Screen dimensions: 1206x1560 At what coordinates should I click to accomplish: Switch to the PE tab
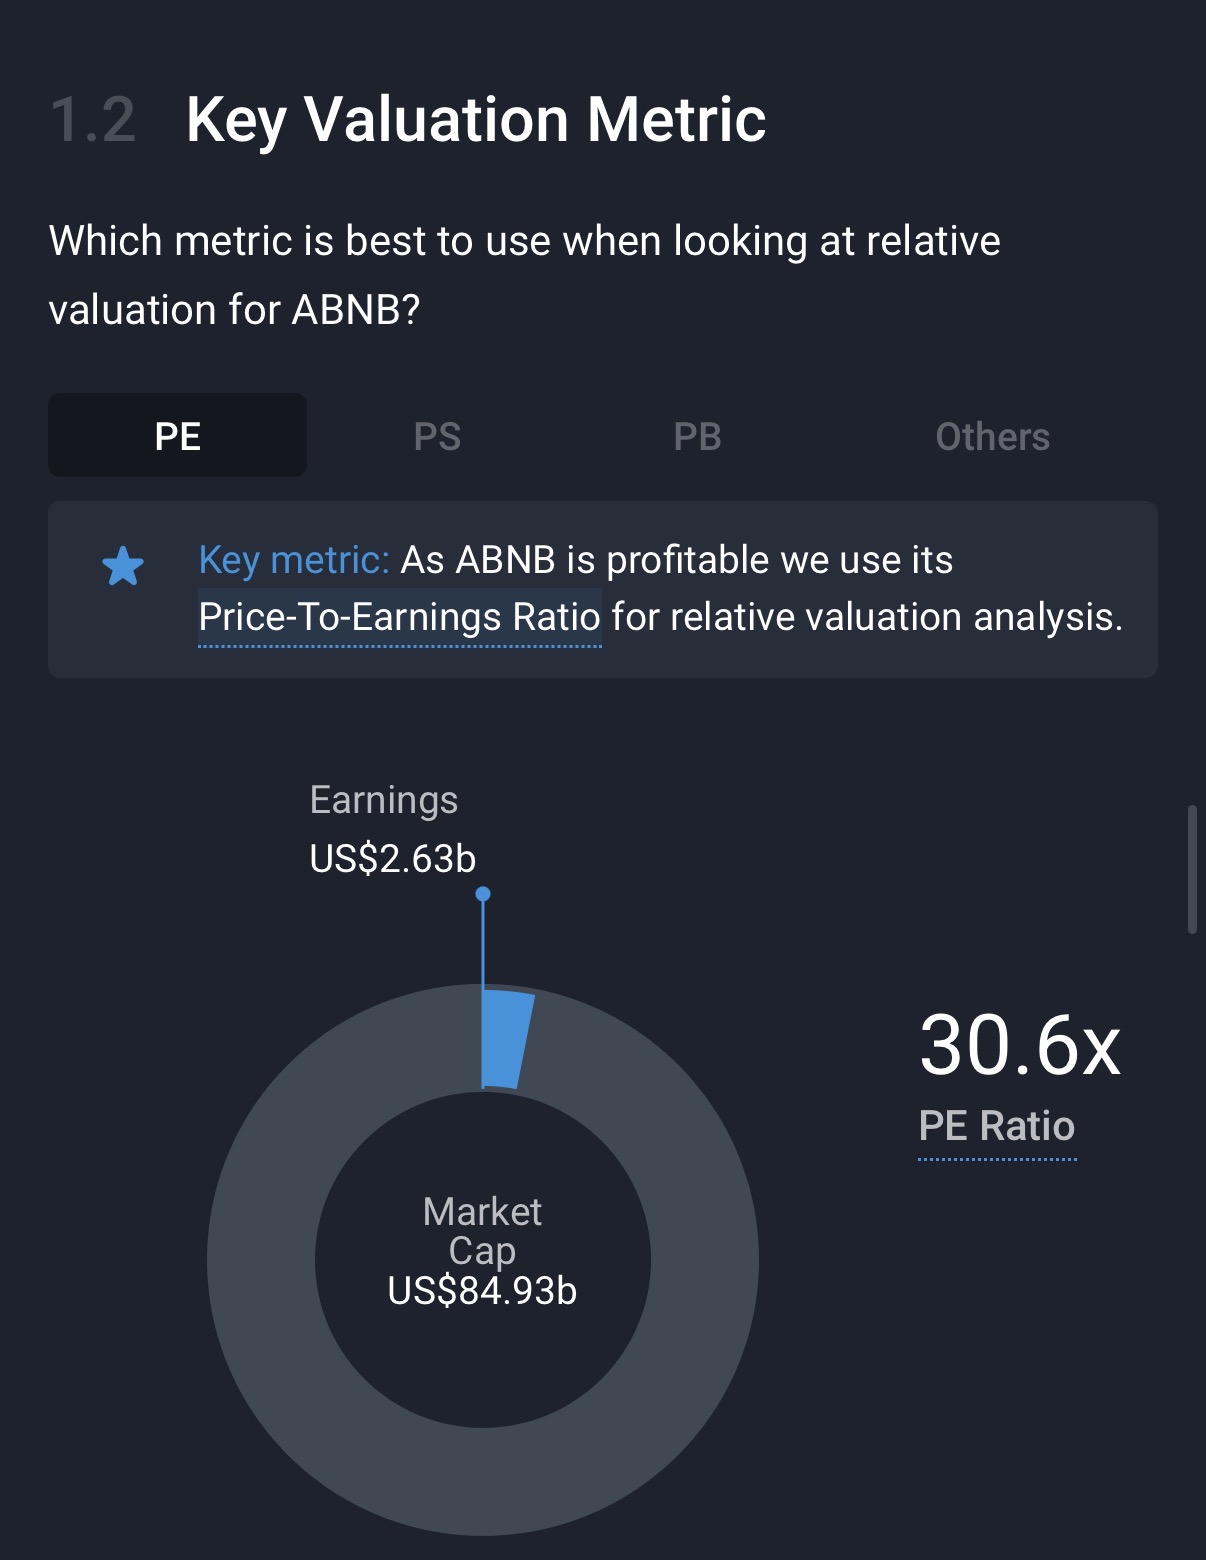[178, 436]
